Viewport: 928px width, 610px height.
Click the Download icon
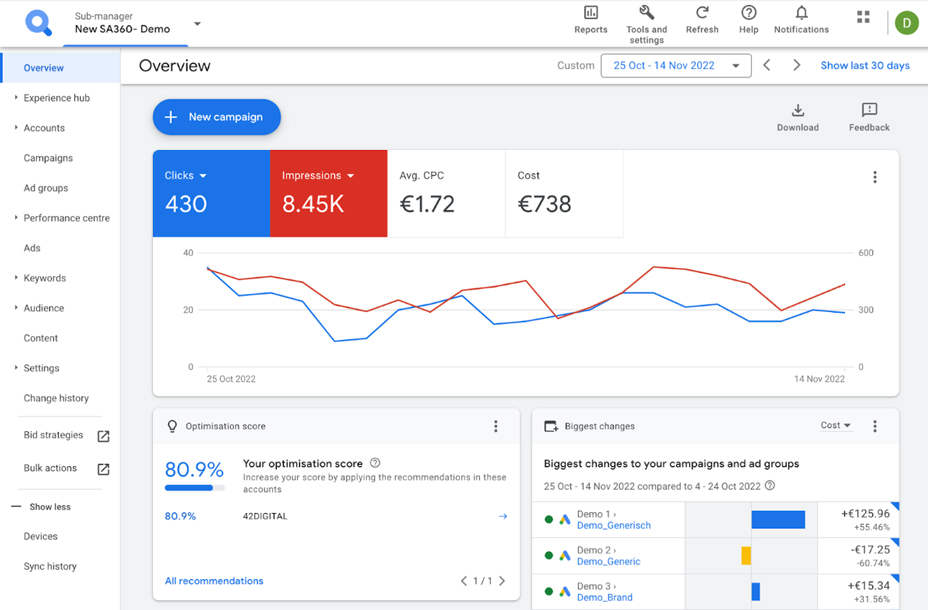(x=798, y=111)
